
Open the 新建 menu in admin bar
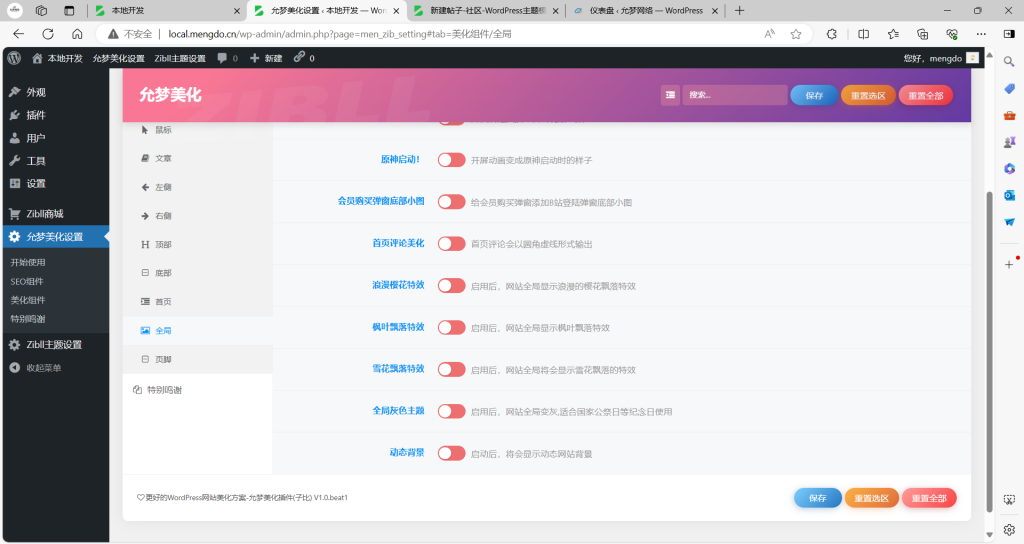point(266,58)
